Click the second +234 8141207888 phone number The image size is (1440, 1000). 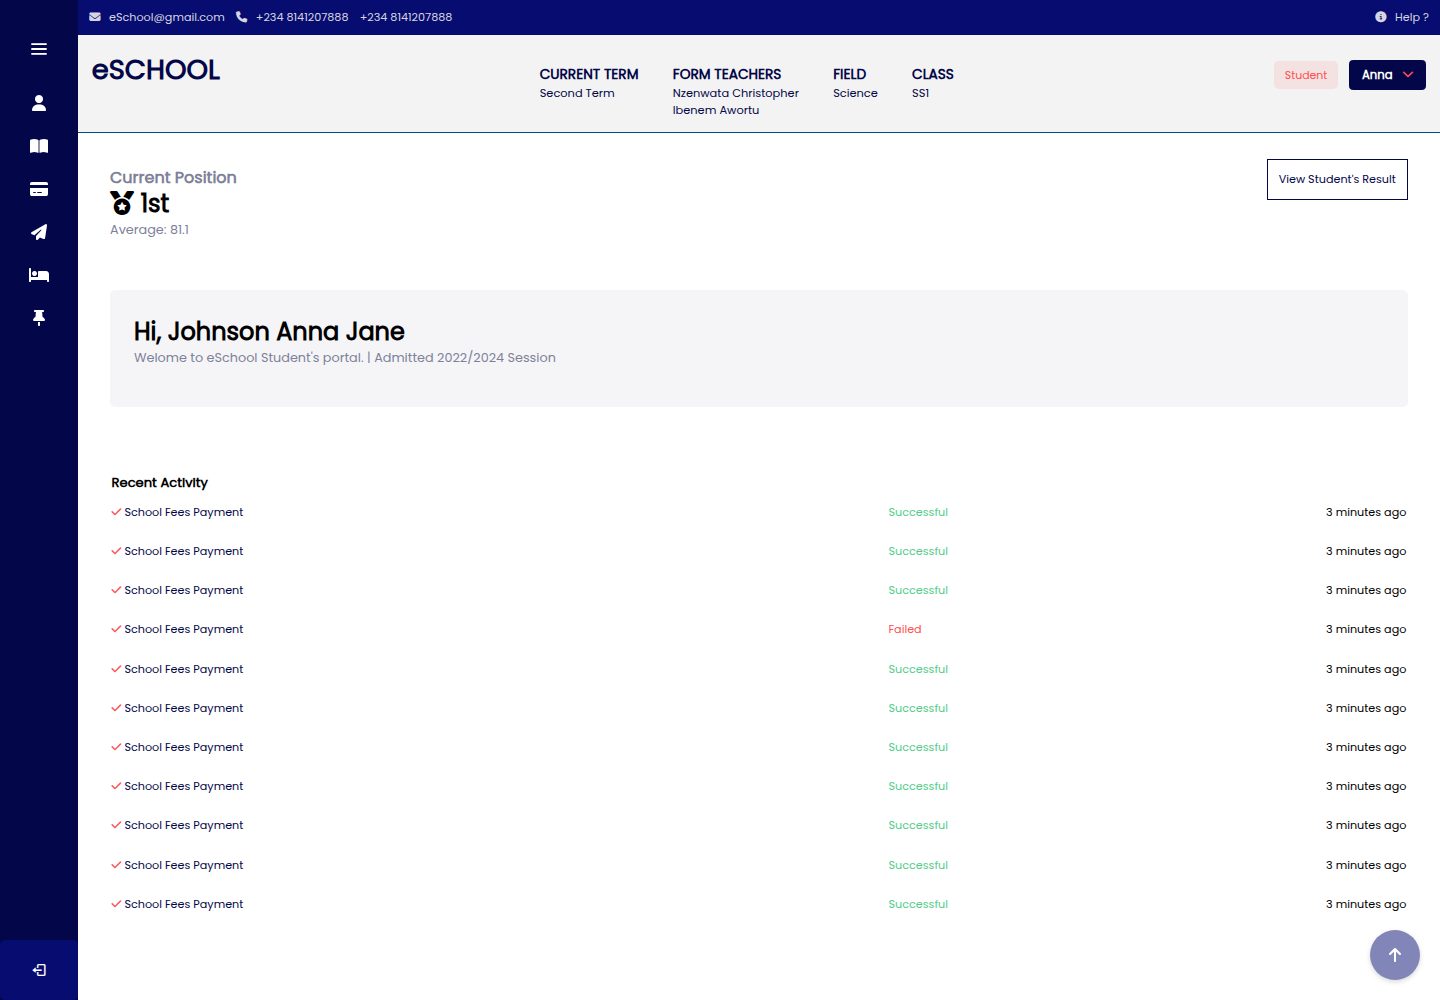[406, 17]
